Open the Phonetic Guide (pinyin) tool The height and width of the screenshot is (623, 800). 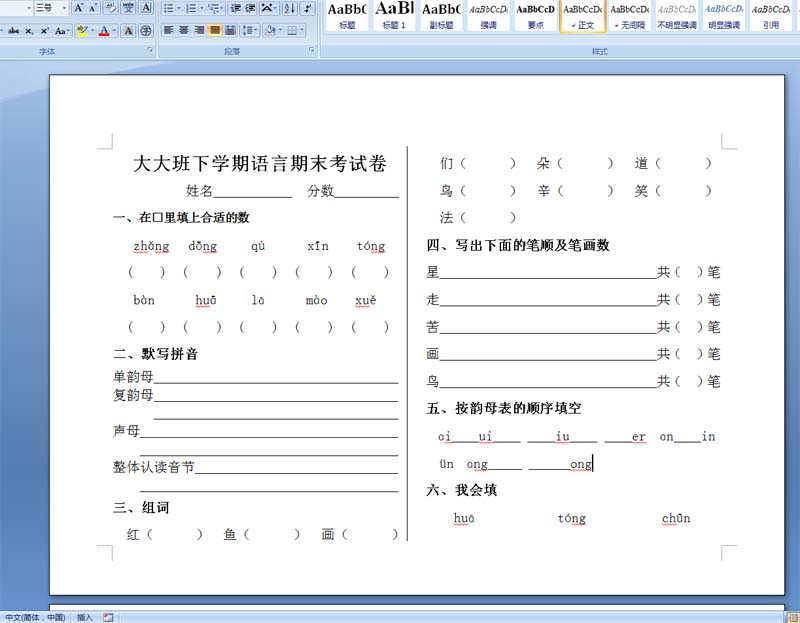pos(128,8)
